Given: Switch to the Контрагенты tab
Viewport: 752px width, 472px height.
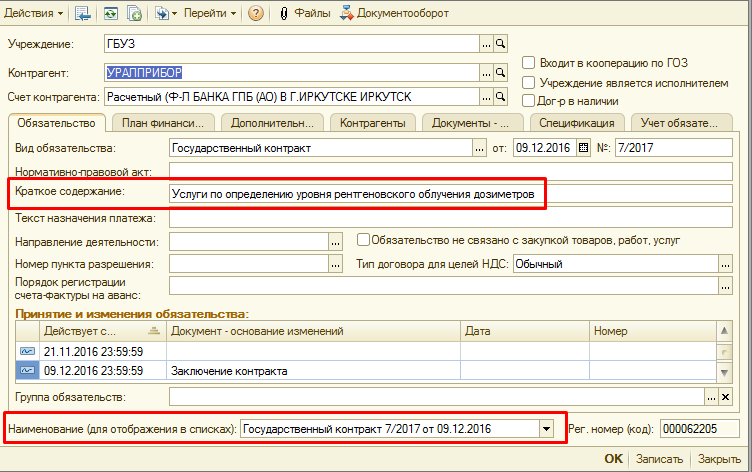Looking at the screenshot, I should coord(372,123).
